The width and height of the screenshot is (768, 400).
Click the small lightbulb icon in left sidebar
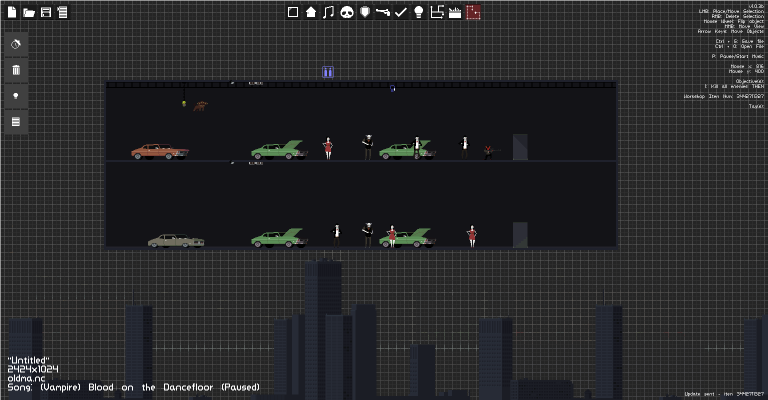click(x=16, y=96)
